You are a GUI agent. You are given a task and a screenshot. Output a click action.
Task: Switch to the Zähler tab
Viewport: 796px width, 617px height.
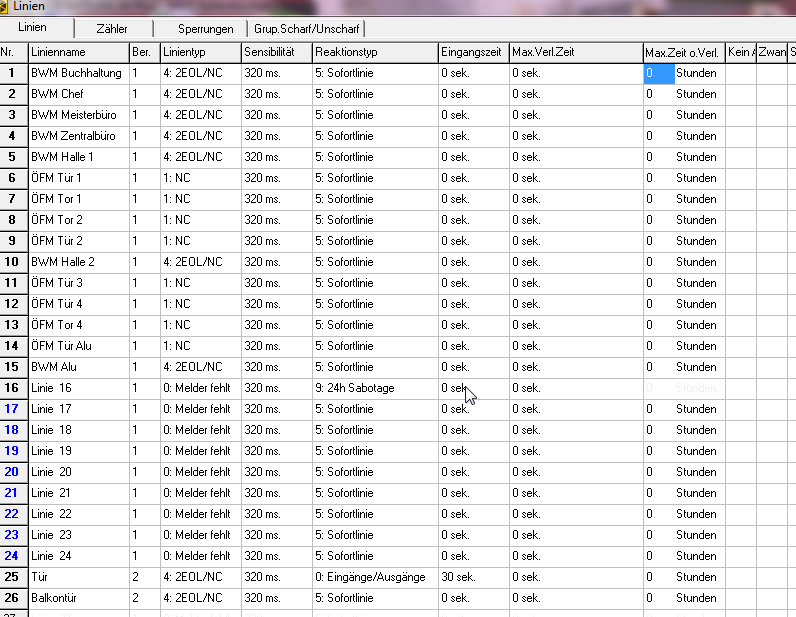coord(112,29)
